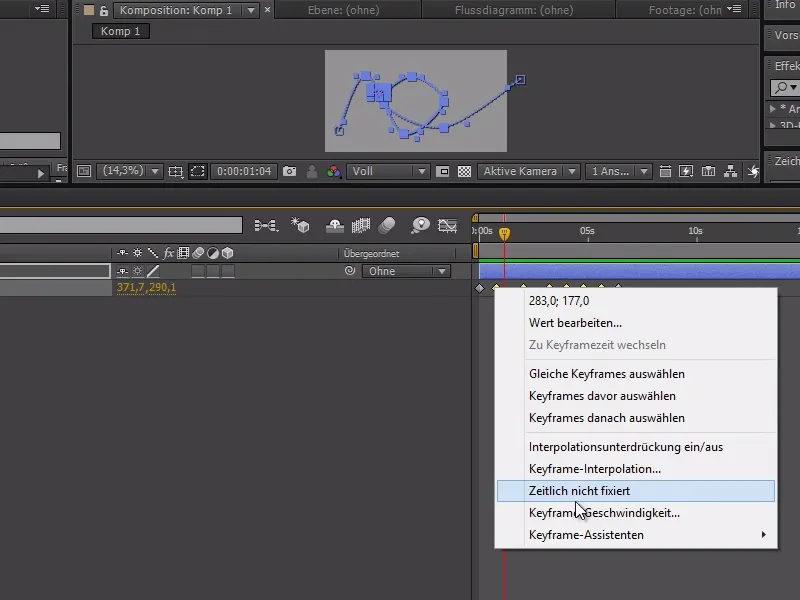Open the Keyframe-Assistenten submenu
Screen dimensions: 800x600
pyautogui.click(x=636, y=535)
